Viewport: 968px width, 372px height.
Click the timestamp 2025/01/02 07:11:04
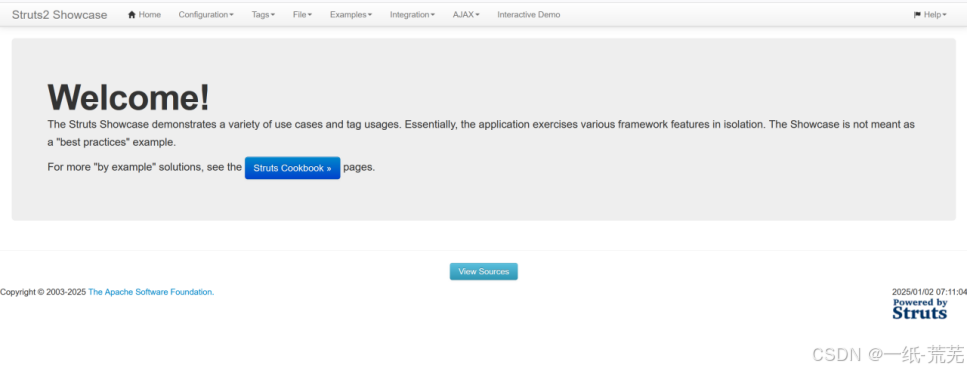(930, 292)
